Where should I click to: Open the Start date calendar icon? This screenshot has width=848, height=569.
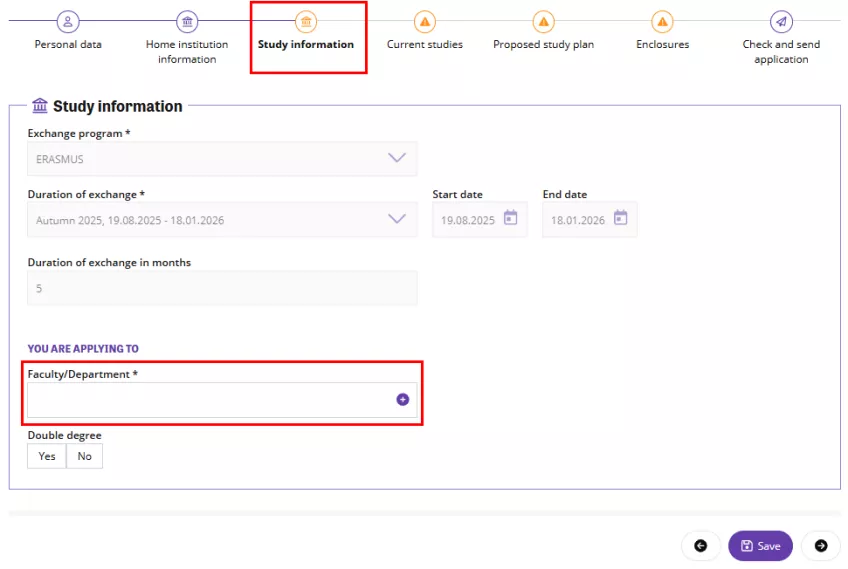point(510,219)
